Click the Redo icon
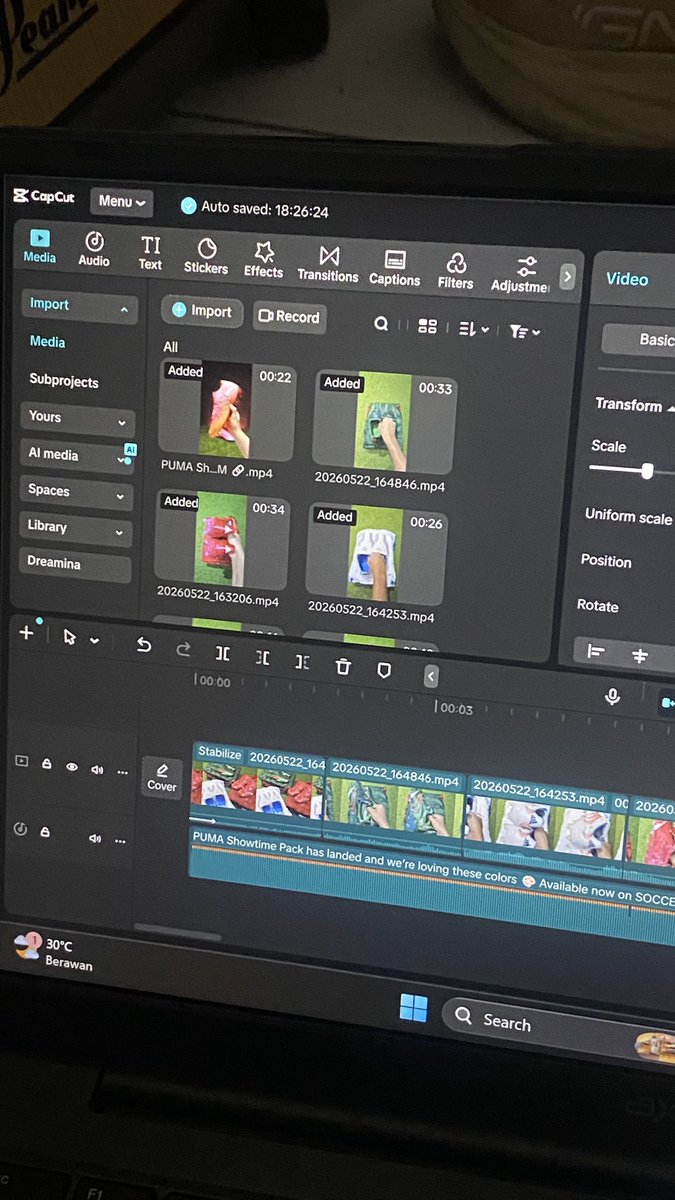The width and height of the screenshot is (675, 1200). point(183,650)
